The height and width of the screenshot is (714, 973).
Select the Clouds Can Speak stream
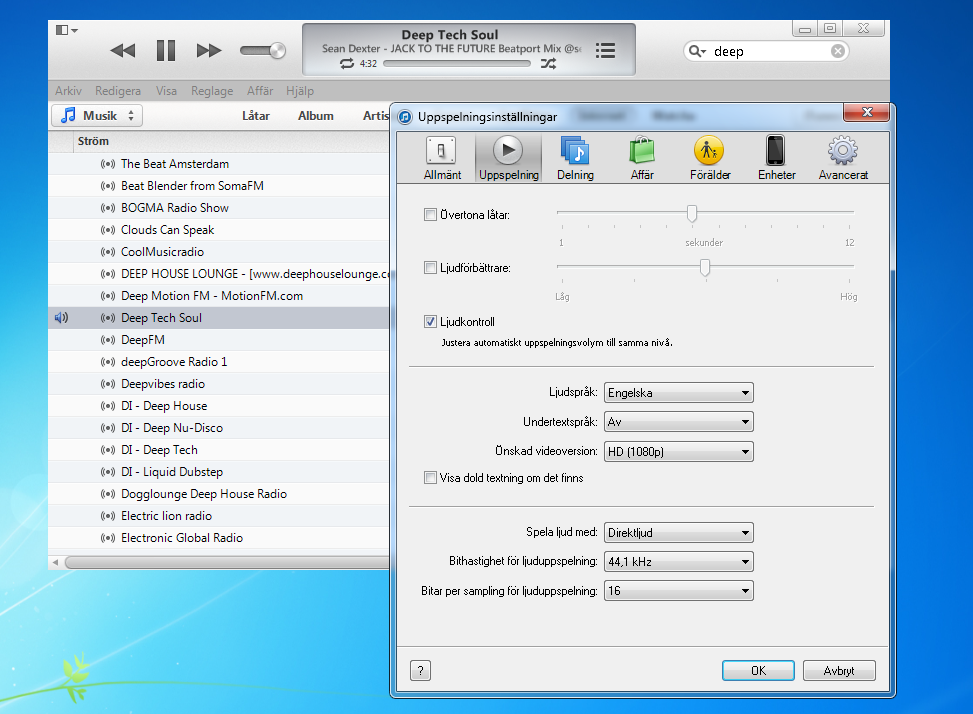coord(218,230)
